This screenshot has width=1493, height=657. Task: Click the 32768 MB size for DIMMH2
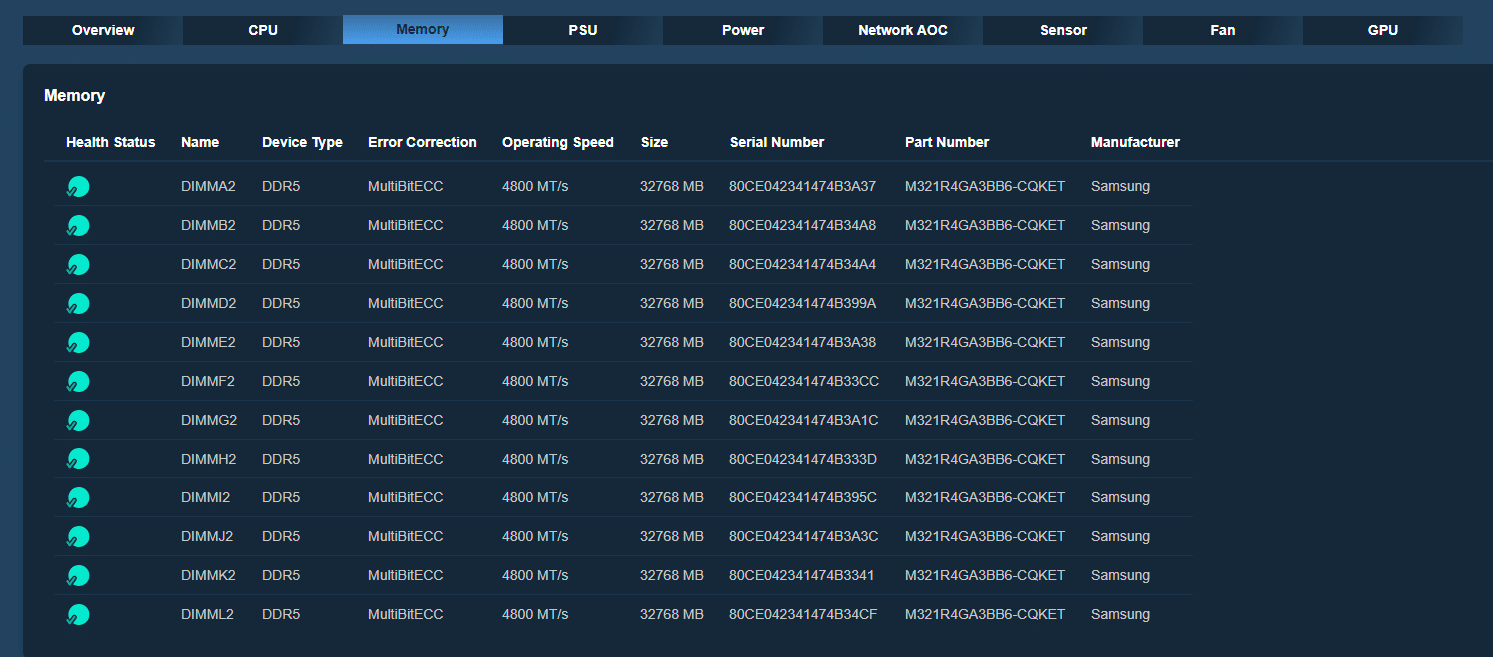[x=672, y=459]
